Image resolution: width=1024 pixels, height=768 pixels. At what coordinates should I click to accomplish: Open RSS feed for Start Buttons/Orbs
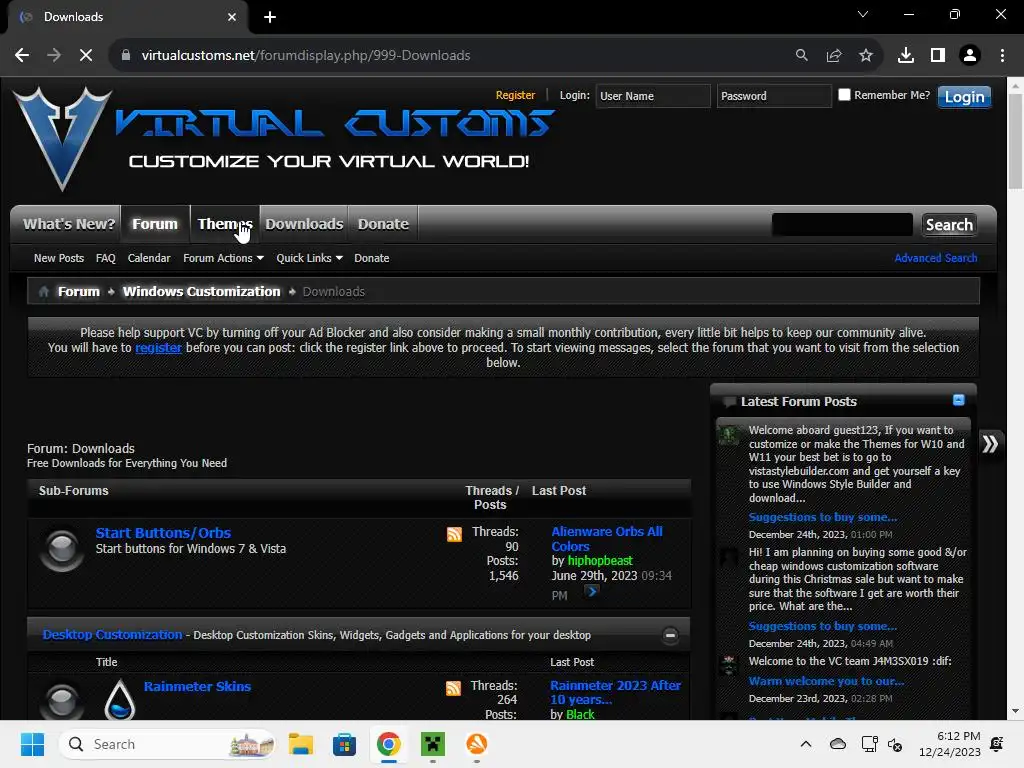[455, 534]
